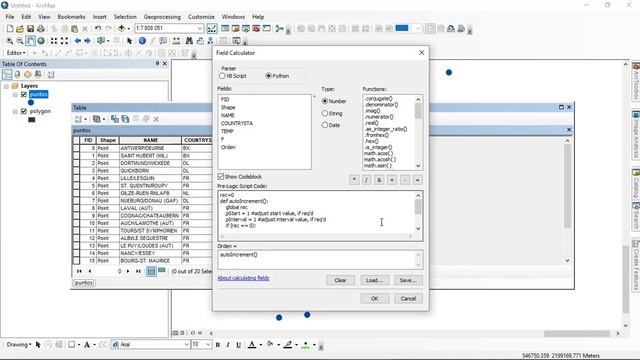Select Python parser option
This screenshot has height=360, width=640.
click(268, 76)
